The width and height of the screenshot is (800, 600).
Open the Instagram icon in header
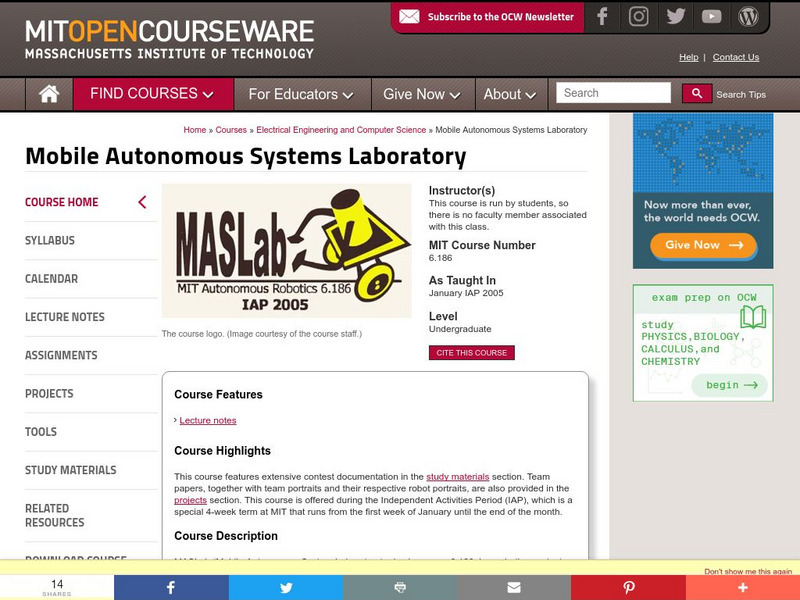pyautogui.click(x=638, y=16)
